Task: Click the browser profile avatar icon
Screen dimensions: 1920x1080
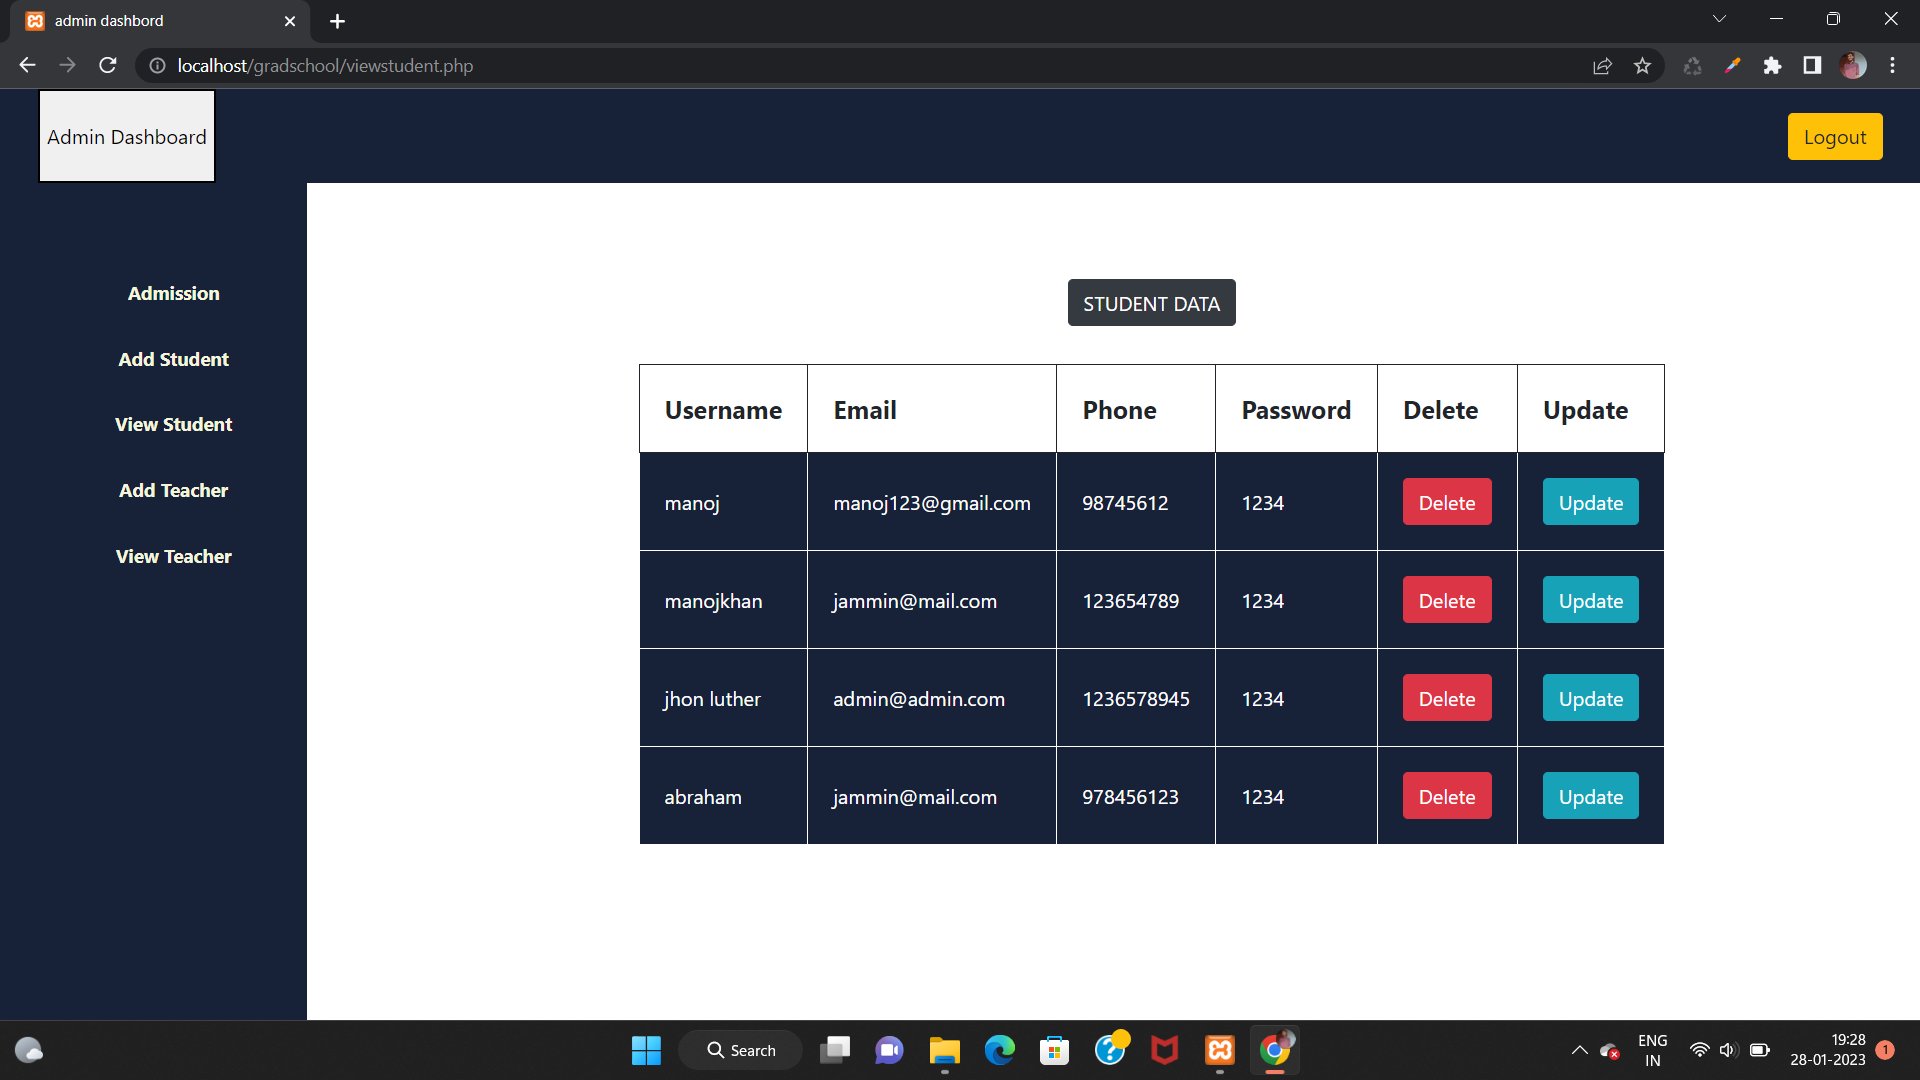Action: coord(1853,65)
